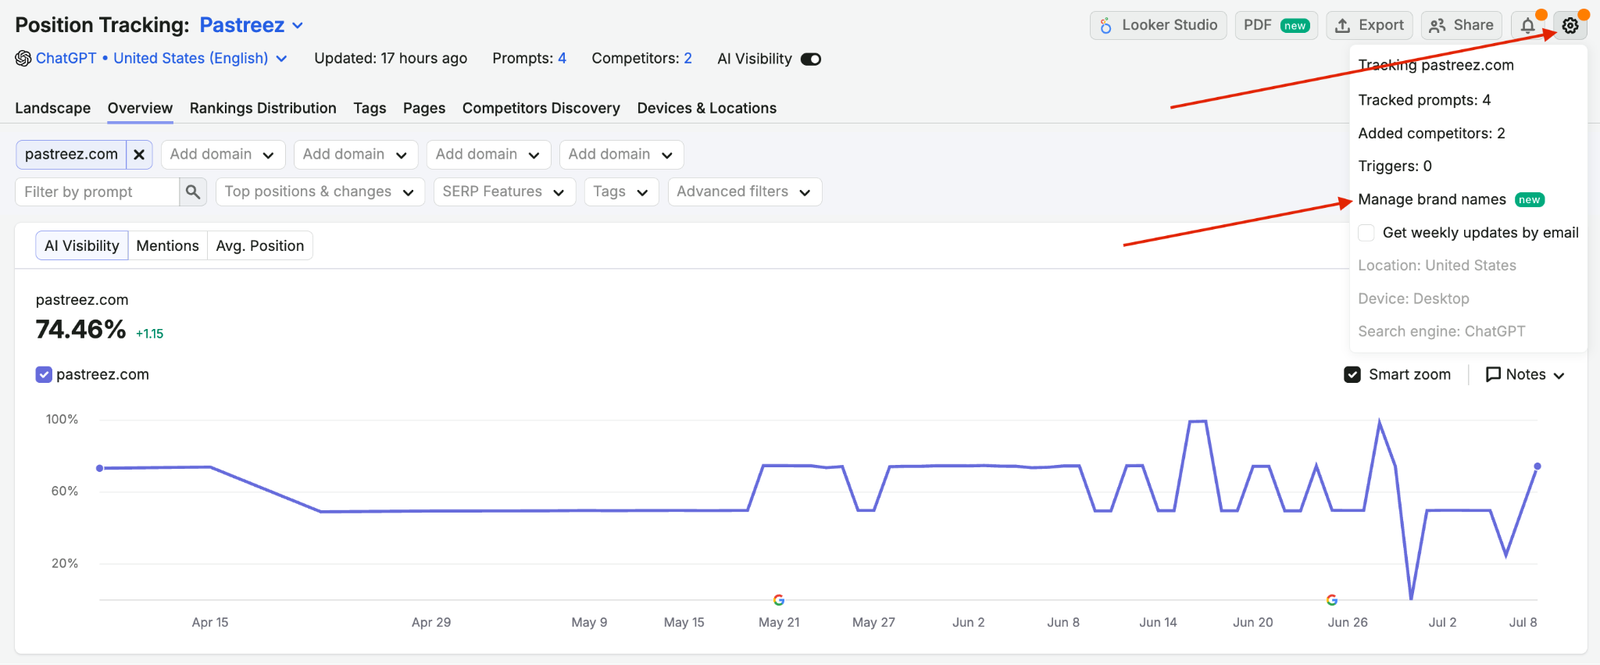Click the last chart data point at Jul 8
This screenshot has height=665, width=1600.
(1537, 467)
